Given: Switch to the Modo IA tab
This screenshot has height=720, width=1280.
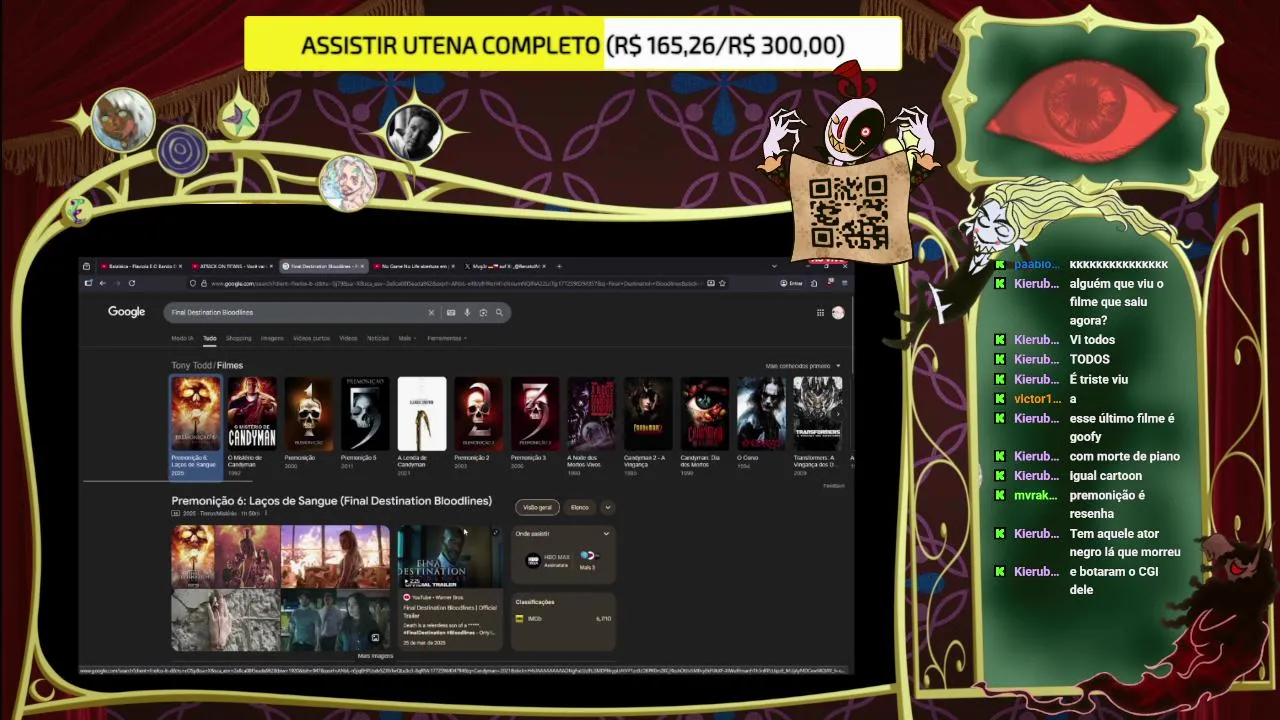Looking at the screenshot, I should pos(182,338).
